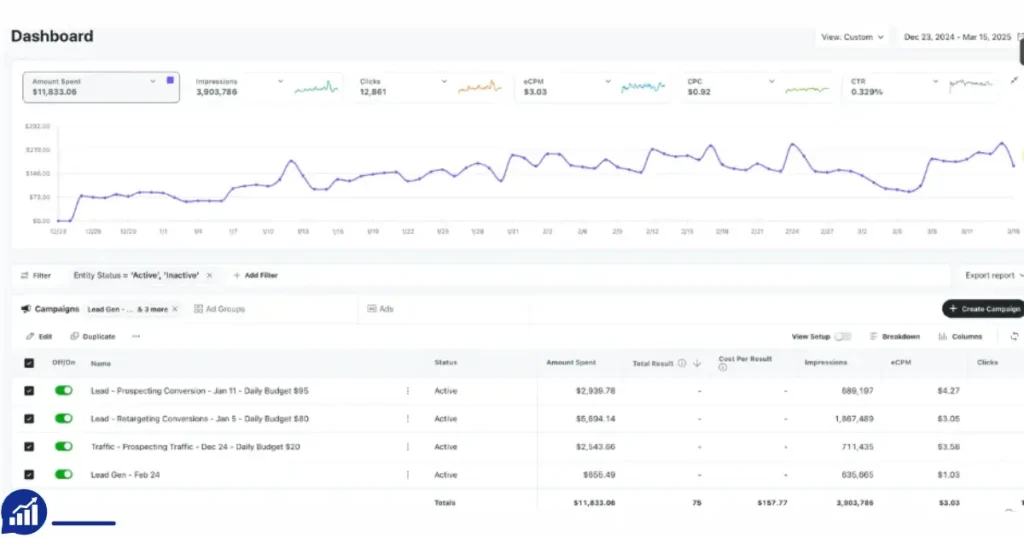Open the Clicks metric dropdown
Image resolution: width=1024 pixels, height=538 pixels.
point(444,82)
